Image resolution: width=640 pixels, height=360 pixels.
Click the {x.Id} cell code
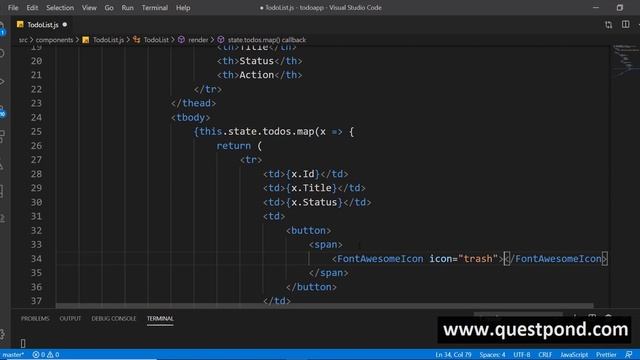point(302,174)
